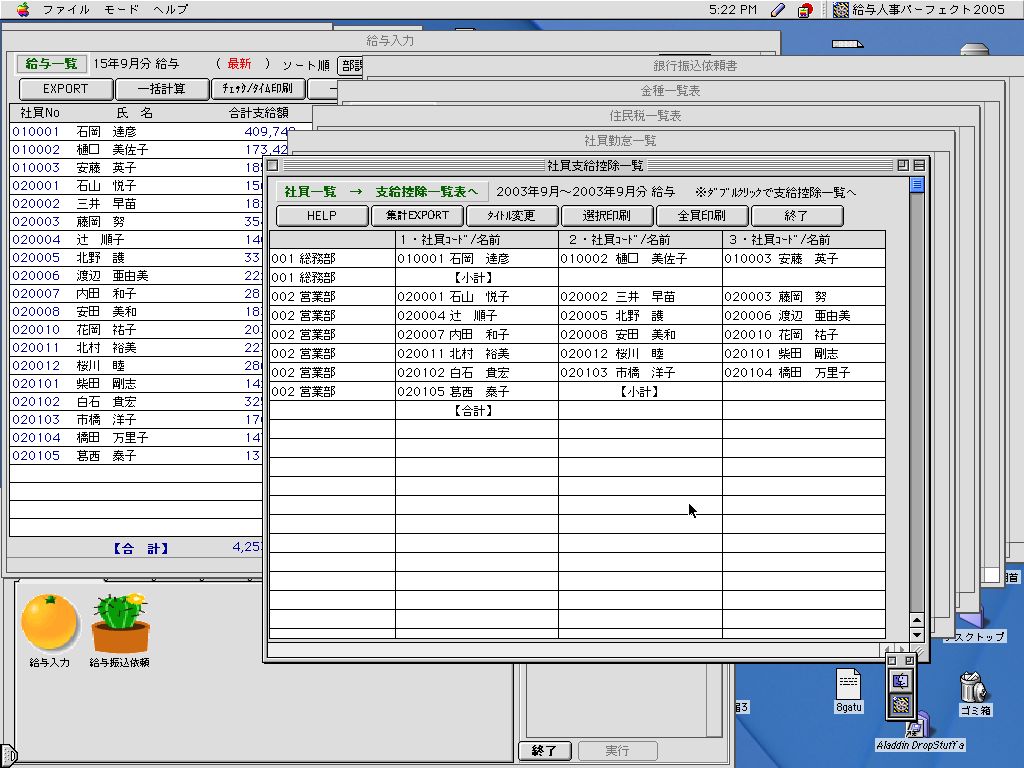1024x768 pixels.
Task: Open the 給与入力 orange icon
Action: [x=49, y=623]
